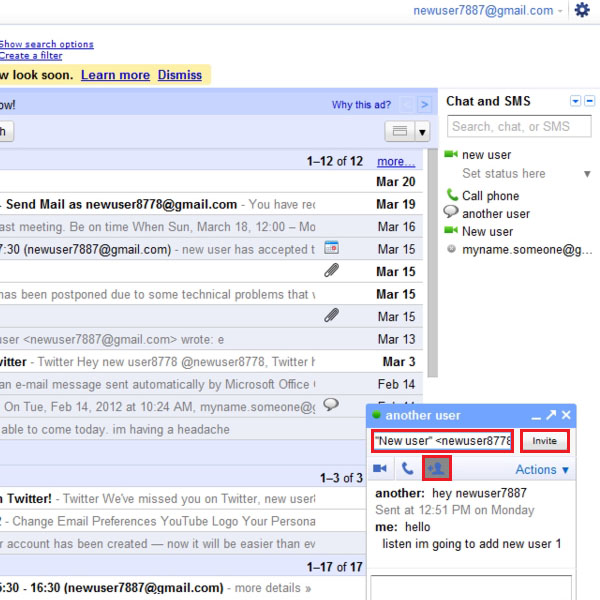Click the add people to chat icon
The image size is (600, 600).
pyautogui.click(x=437, y=468)
